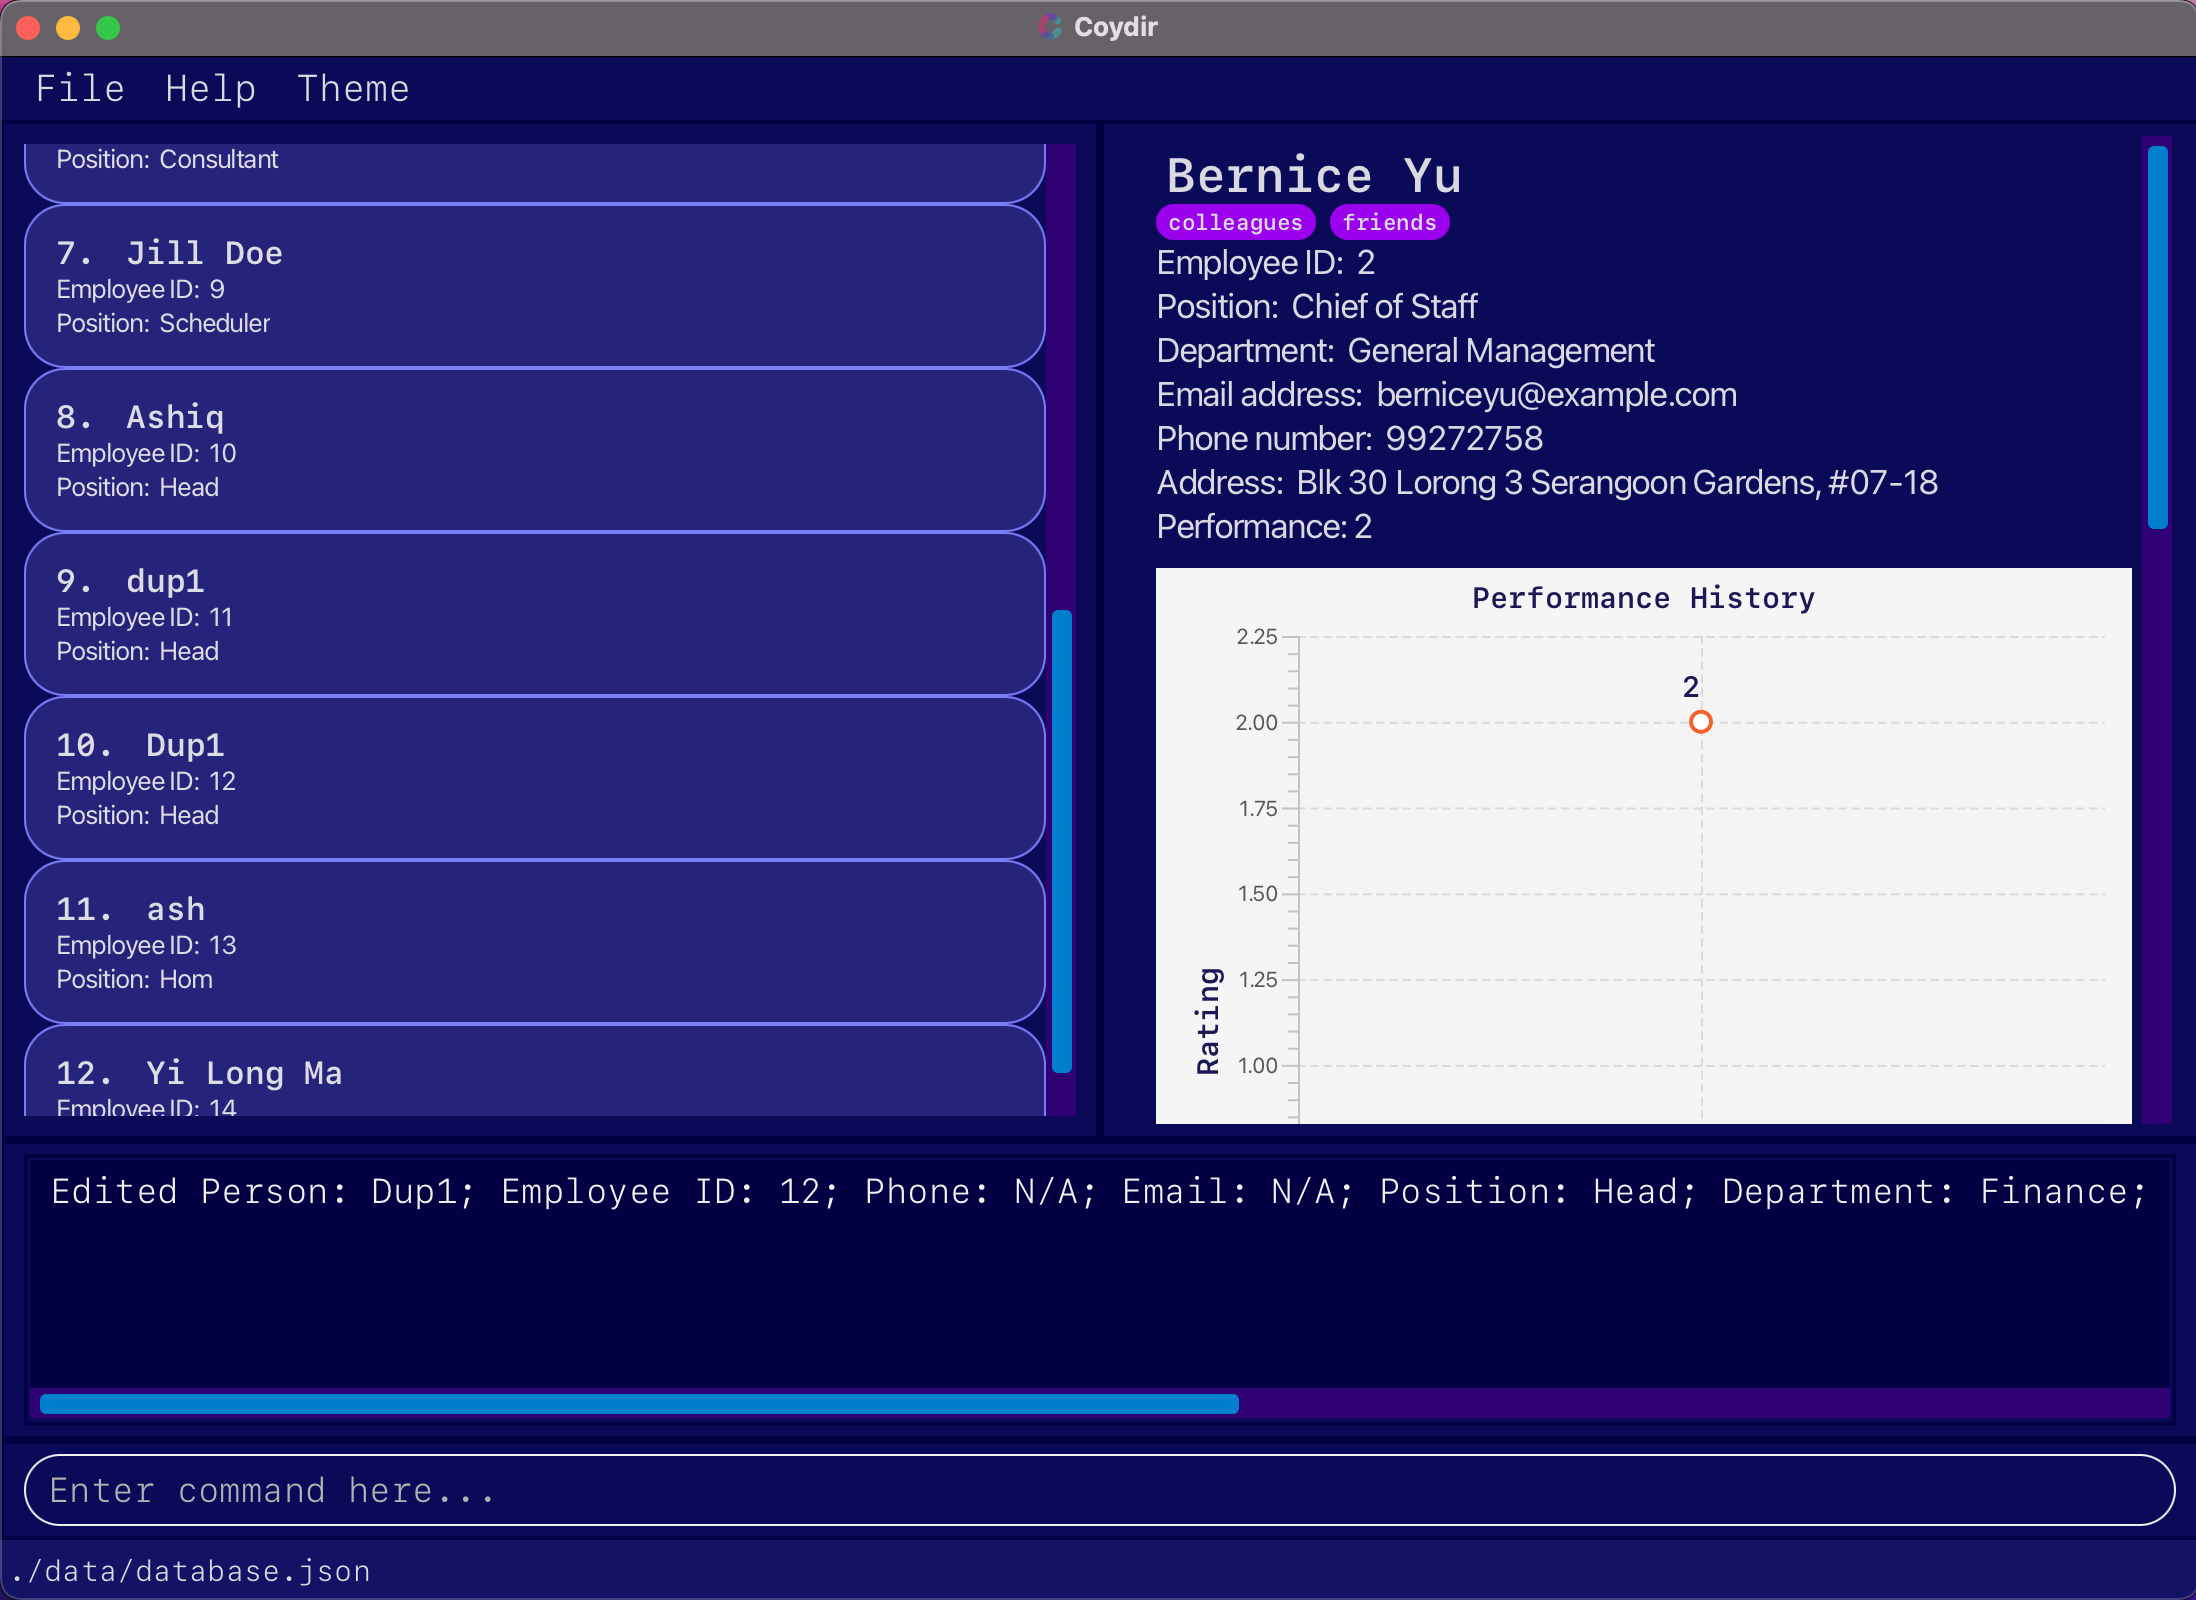Click the orange data point on chart
Image resolution: width=2196 pixels, height=1600 pixels.
pos(1700,722)
